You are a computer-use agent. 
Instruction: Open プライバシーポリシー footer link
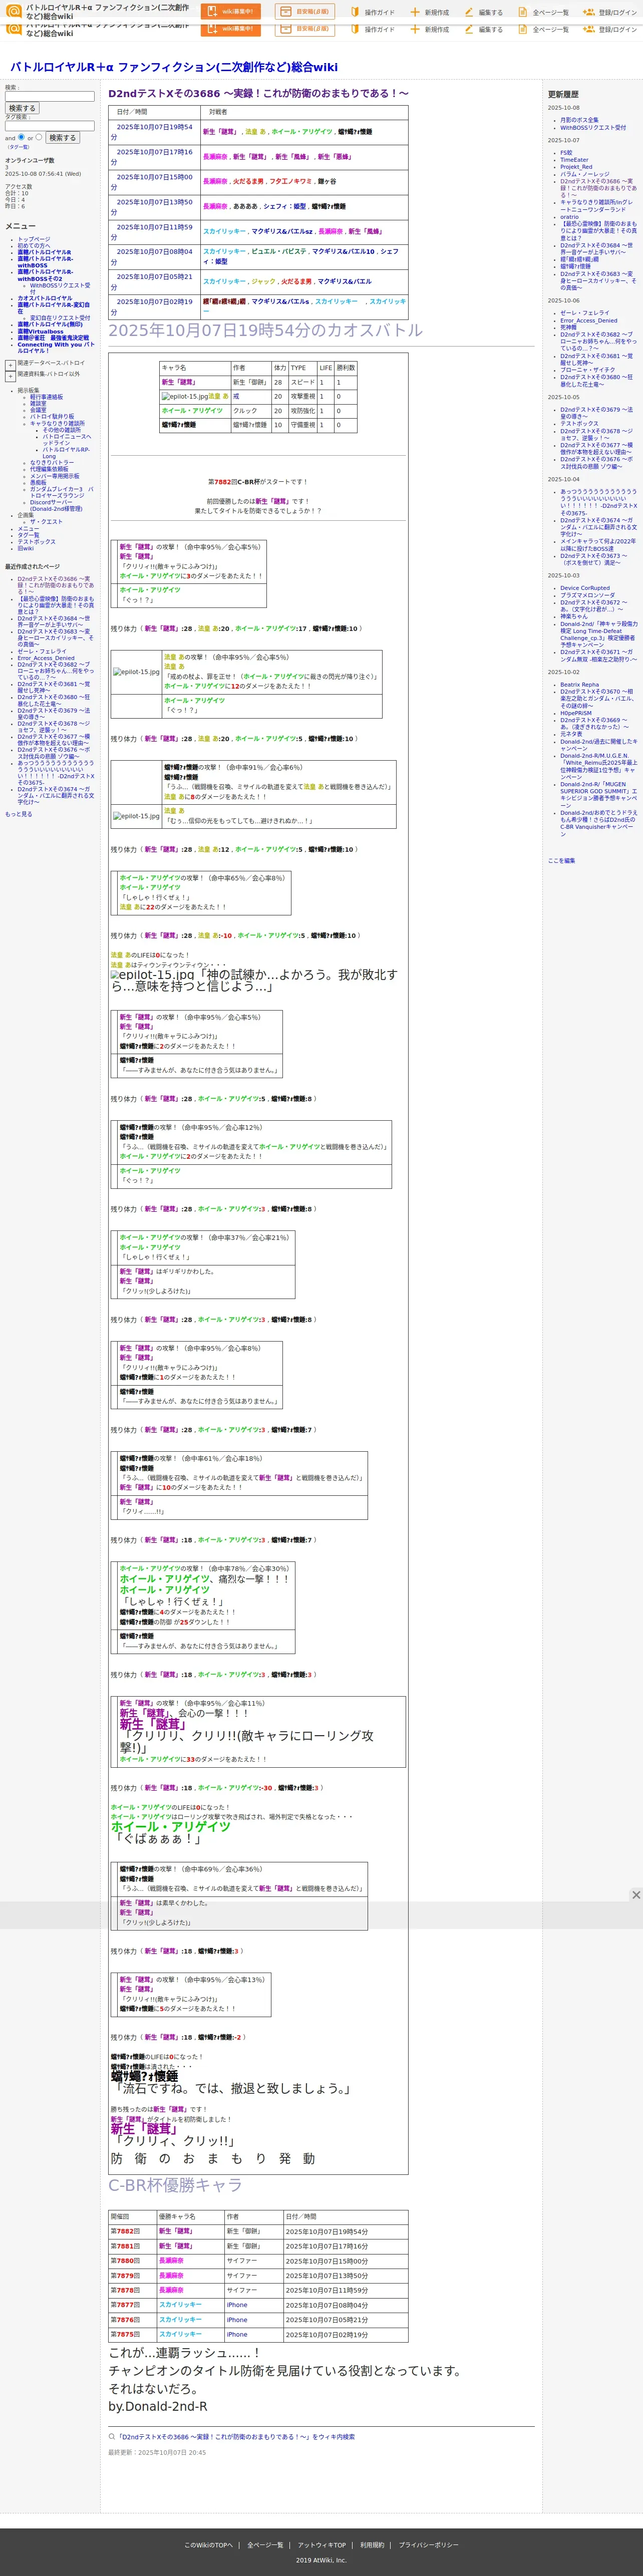pos(428,2545)
